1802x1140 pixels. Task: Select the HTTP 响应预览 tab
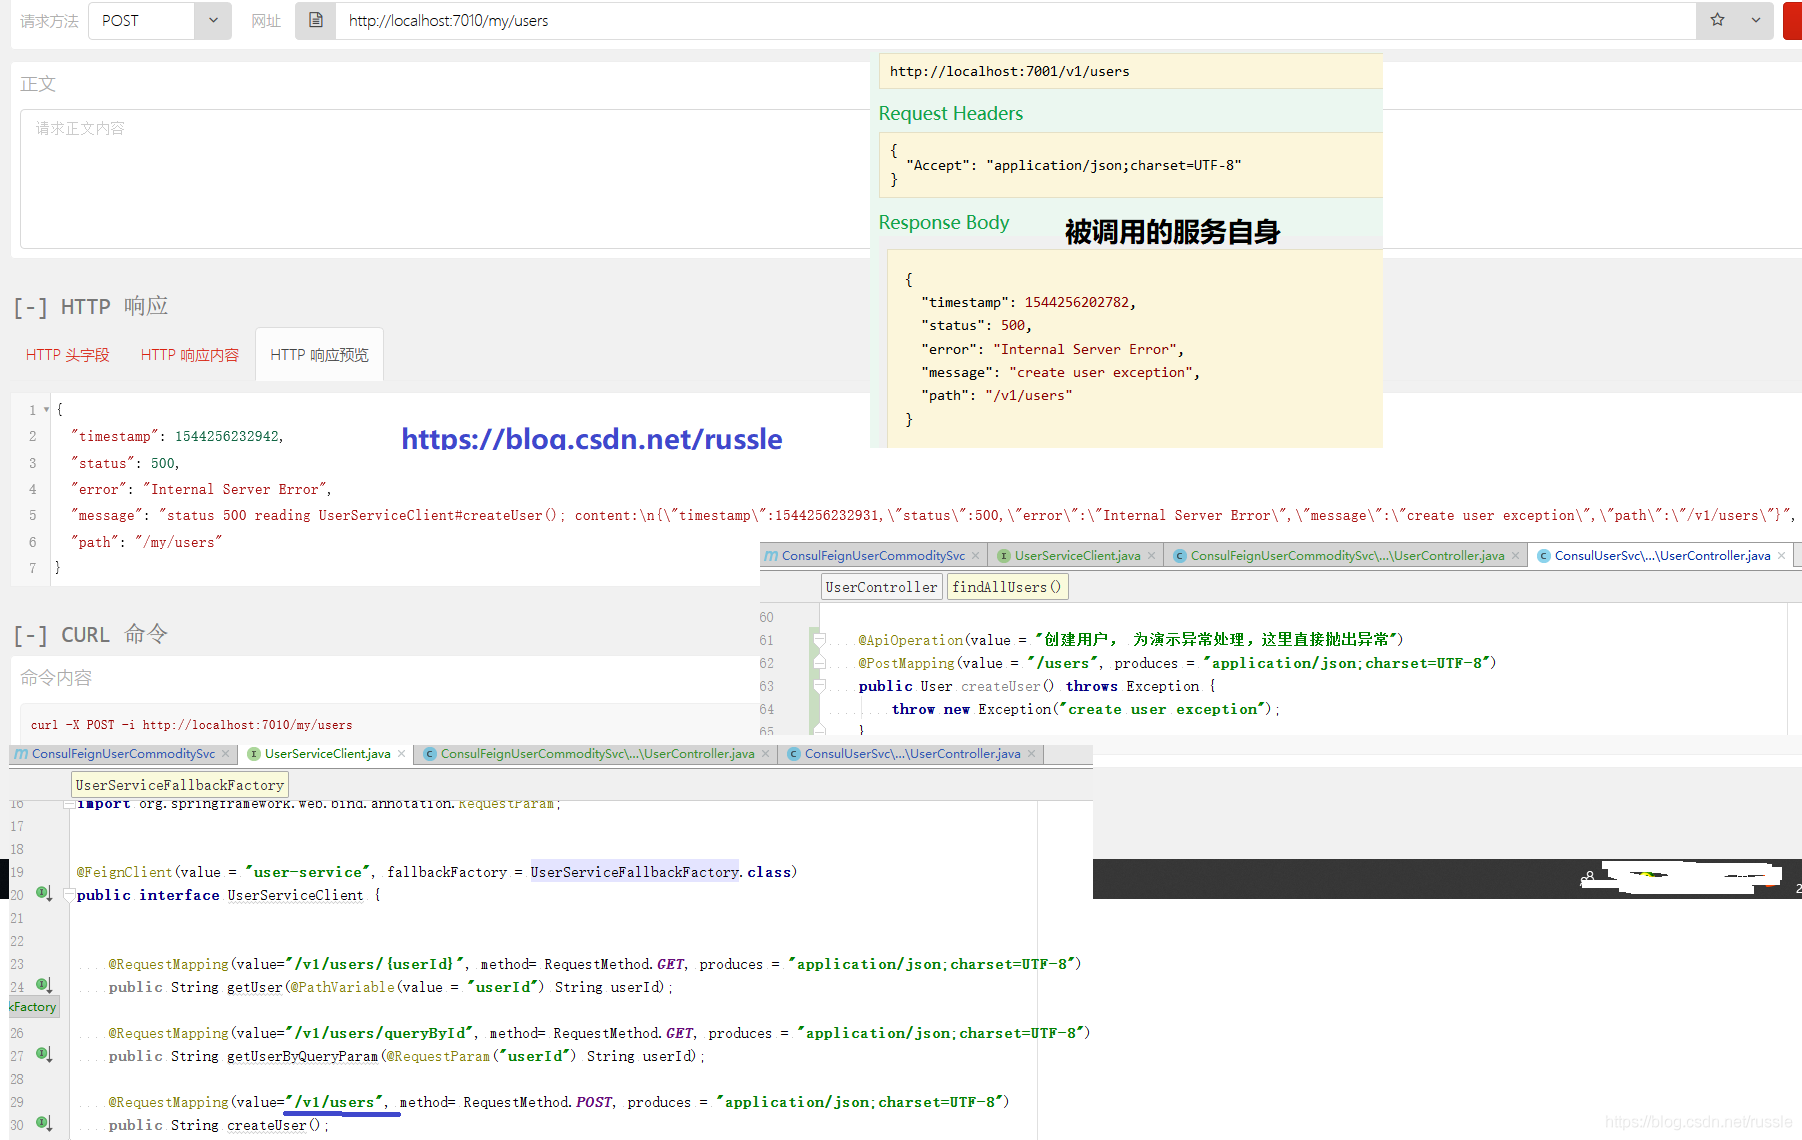[x=319, y=355]
